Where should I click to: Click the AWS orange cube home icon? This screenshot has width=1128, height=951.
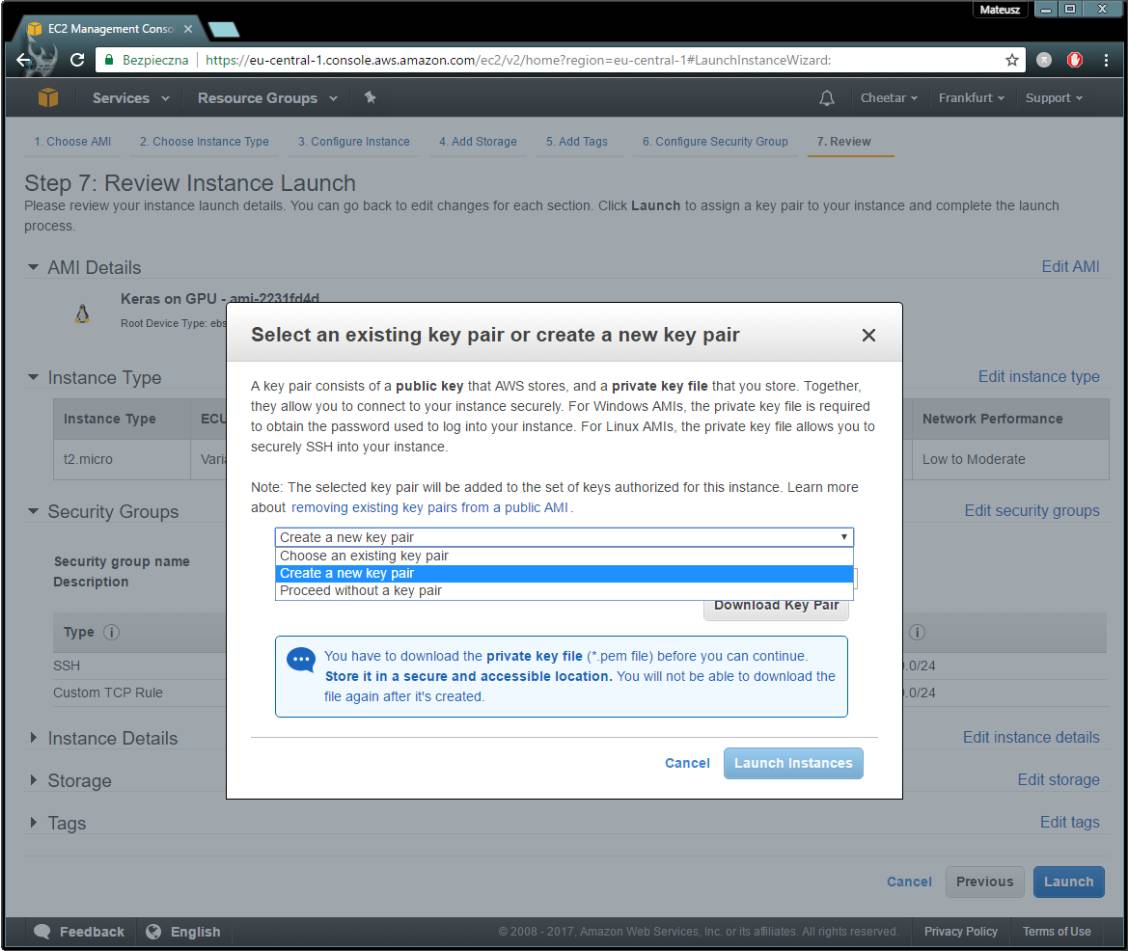pos(46,99)
